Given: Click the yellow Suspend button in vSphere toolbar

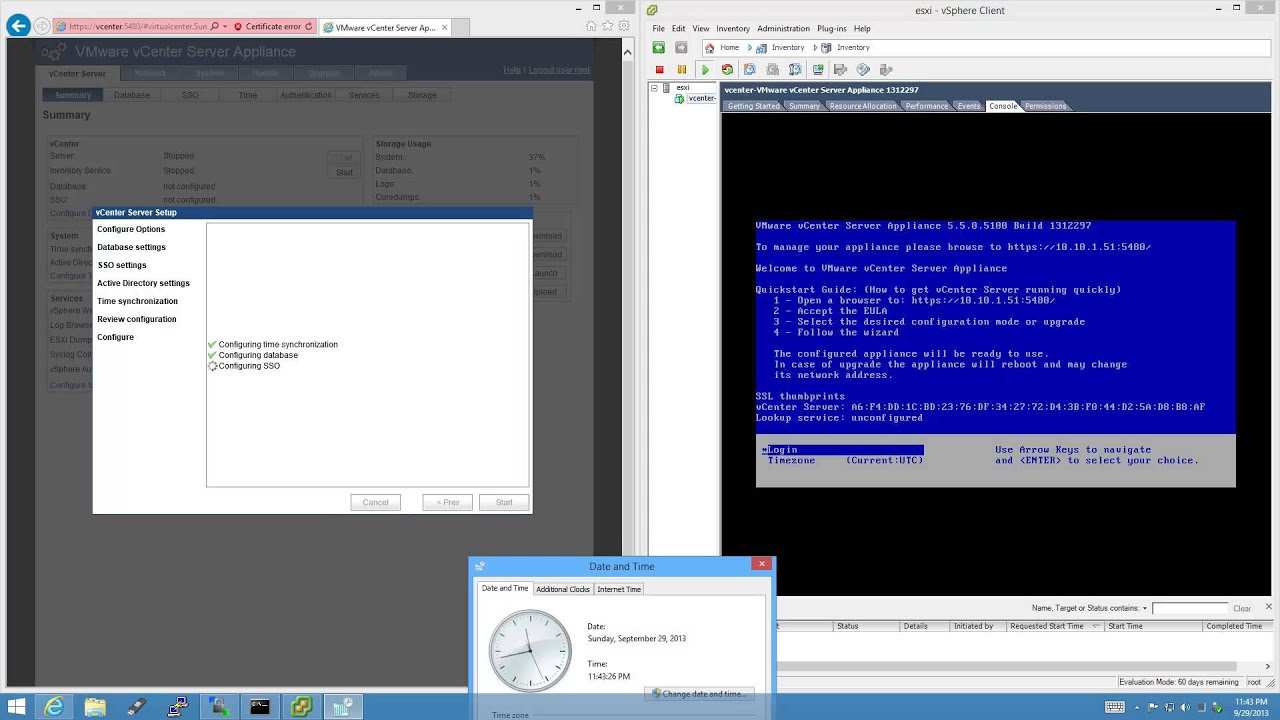Looking at the screenshot, I should [x=682, y=70].
